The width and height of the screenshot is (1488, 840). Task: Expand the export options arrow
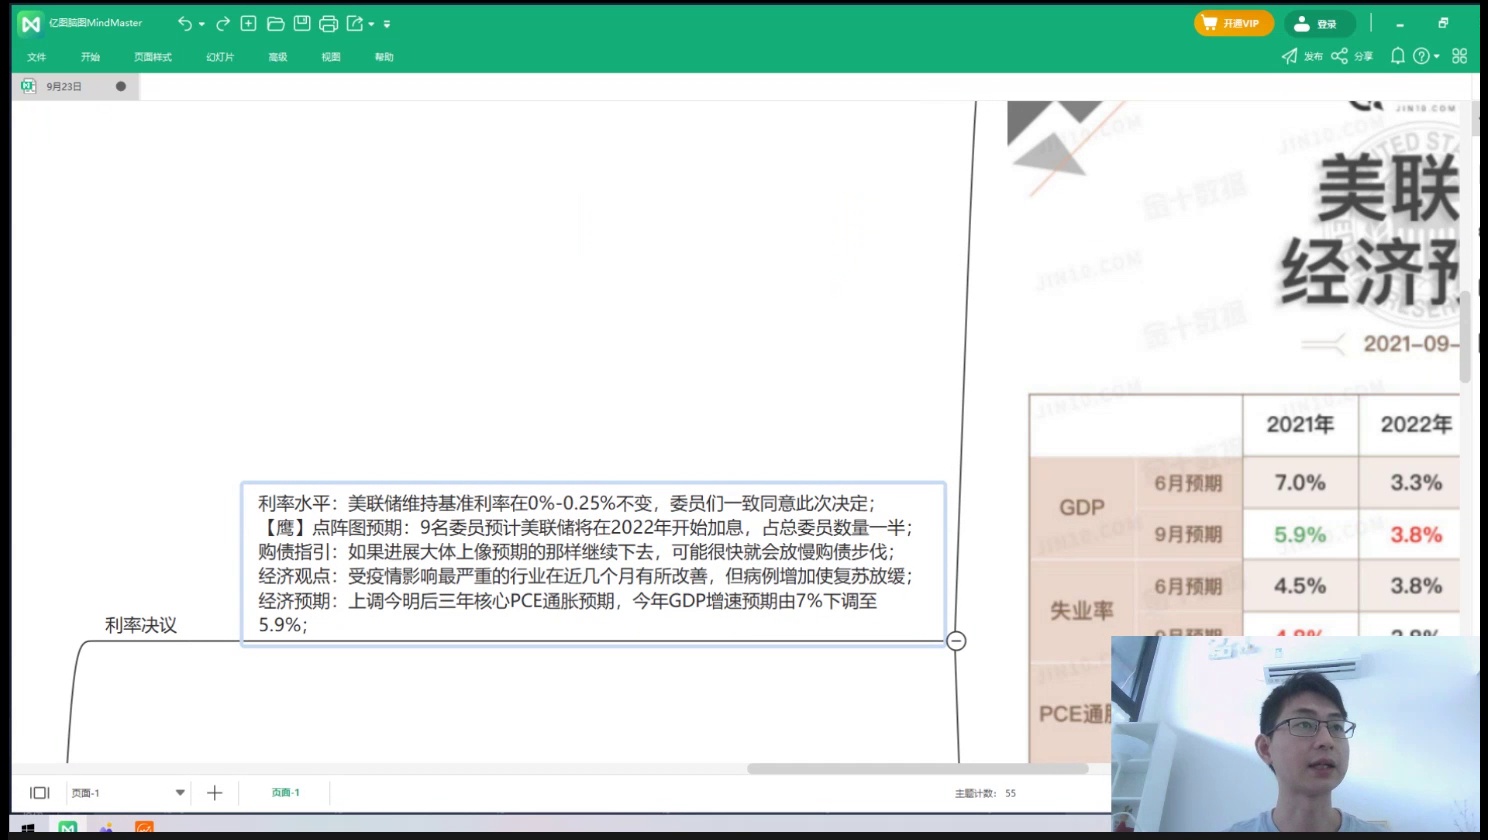tap(372, 24)
